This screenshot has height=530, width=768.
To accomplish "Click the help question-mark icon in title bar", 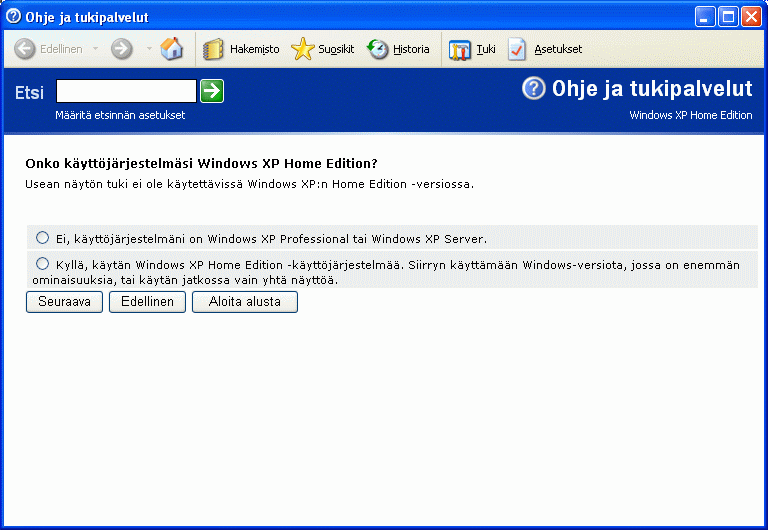I will 13,17.
